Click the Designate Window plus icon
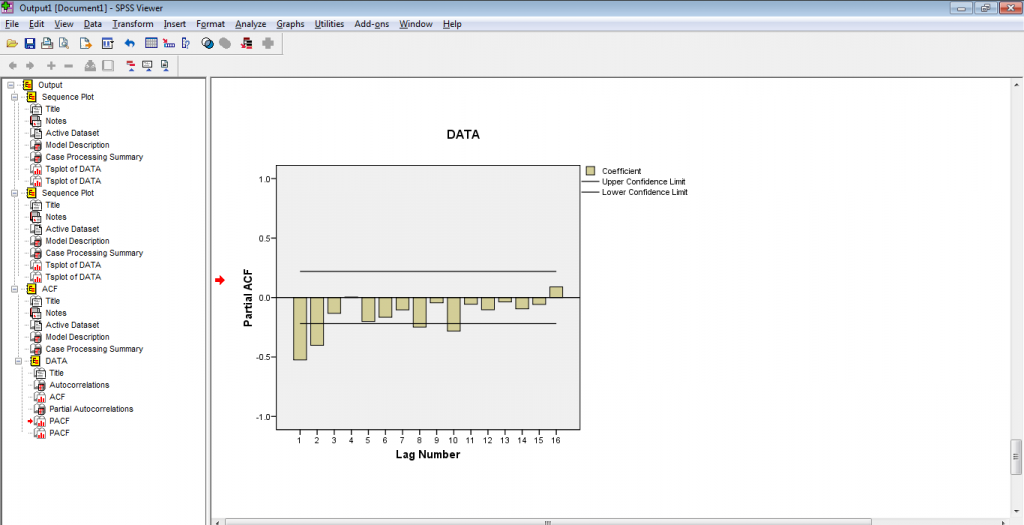Screen dimensions: 1024x525 click(267, 43)
